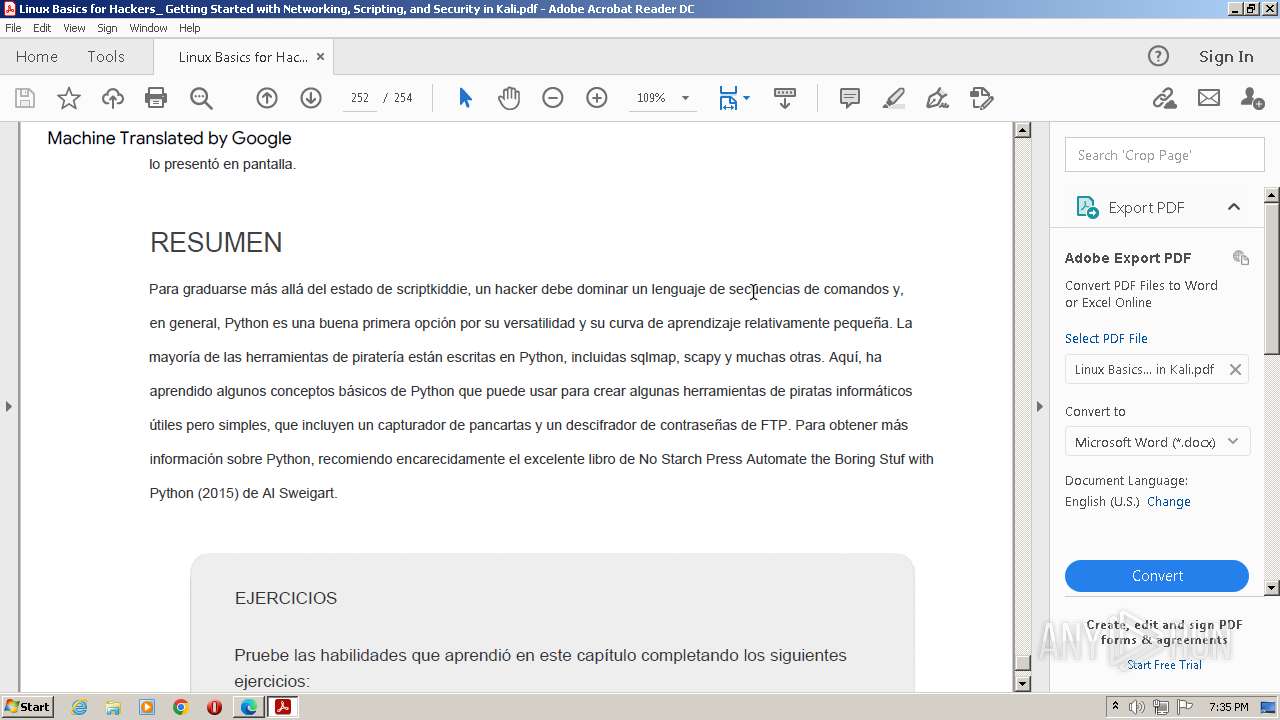The image size is (1280, 720).
Task: Select the Linux Basics document tab
Action: coord(243,57)
